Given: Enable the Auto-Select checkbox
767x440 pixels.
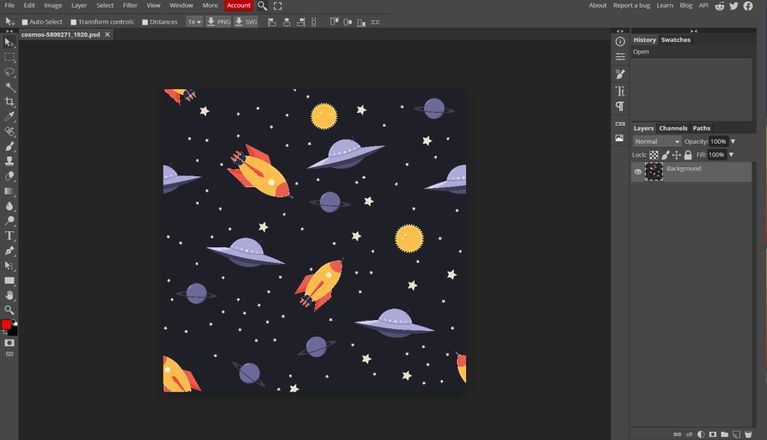Looking at the screenshot, I should coord(25,22).
